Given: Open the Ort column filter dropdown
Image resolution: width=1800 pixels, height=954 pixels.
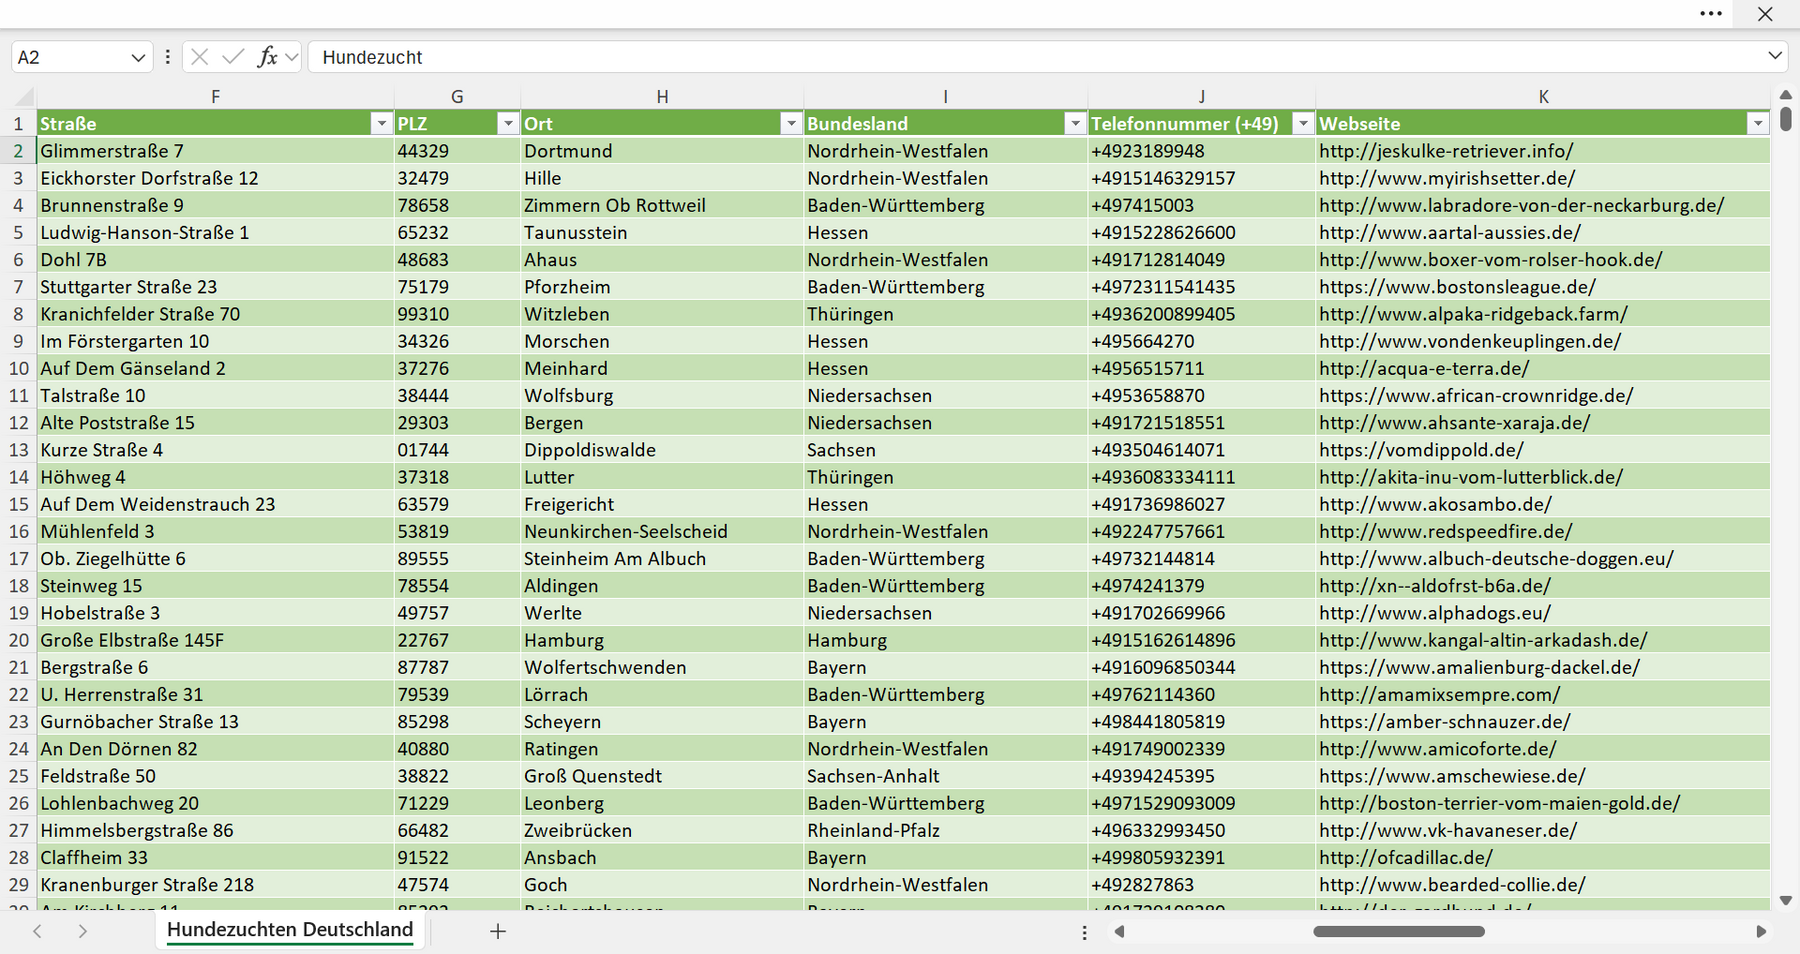Looking at the screenshot, I should coord(791,123).
